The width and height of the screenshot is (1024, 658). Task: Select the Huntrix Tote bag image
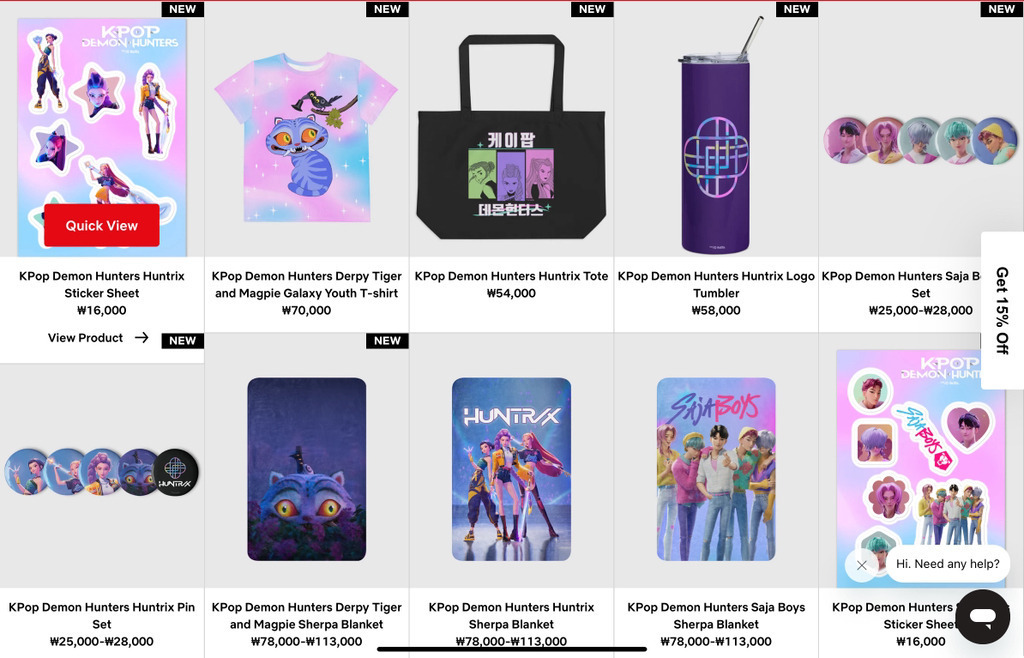(x=511, y=137)
